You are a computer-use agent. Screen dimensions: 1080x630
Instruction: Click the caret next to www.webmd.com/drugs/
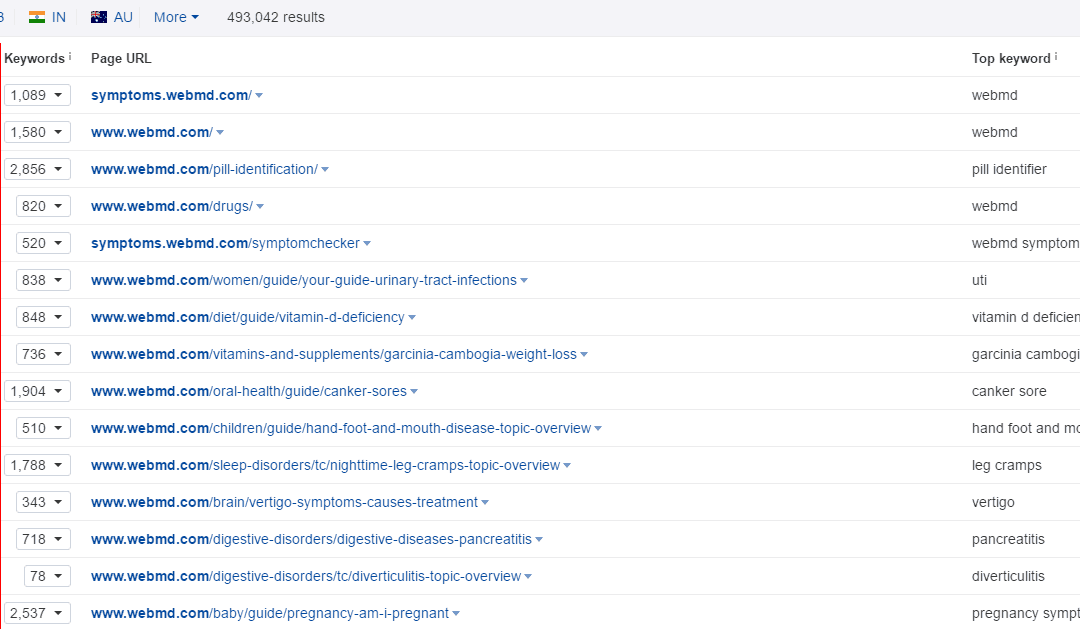[260, 207]
